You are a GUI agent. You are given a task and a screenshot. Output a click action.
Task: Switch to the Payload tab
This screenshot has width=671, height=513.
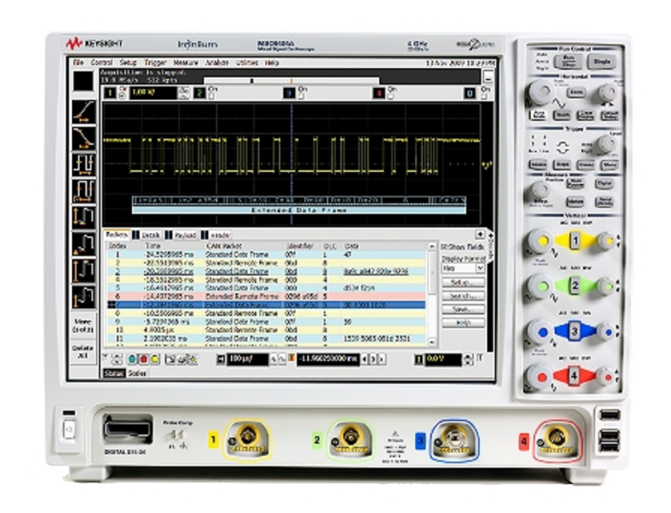click(185, 235)
